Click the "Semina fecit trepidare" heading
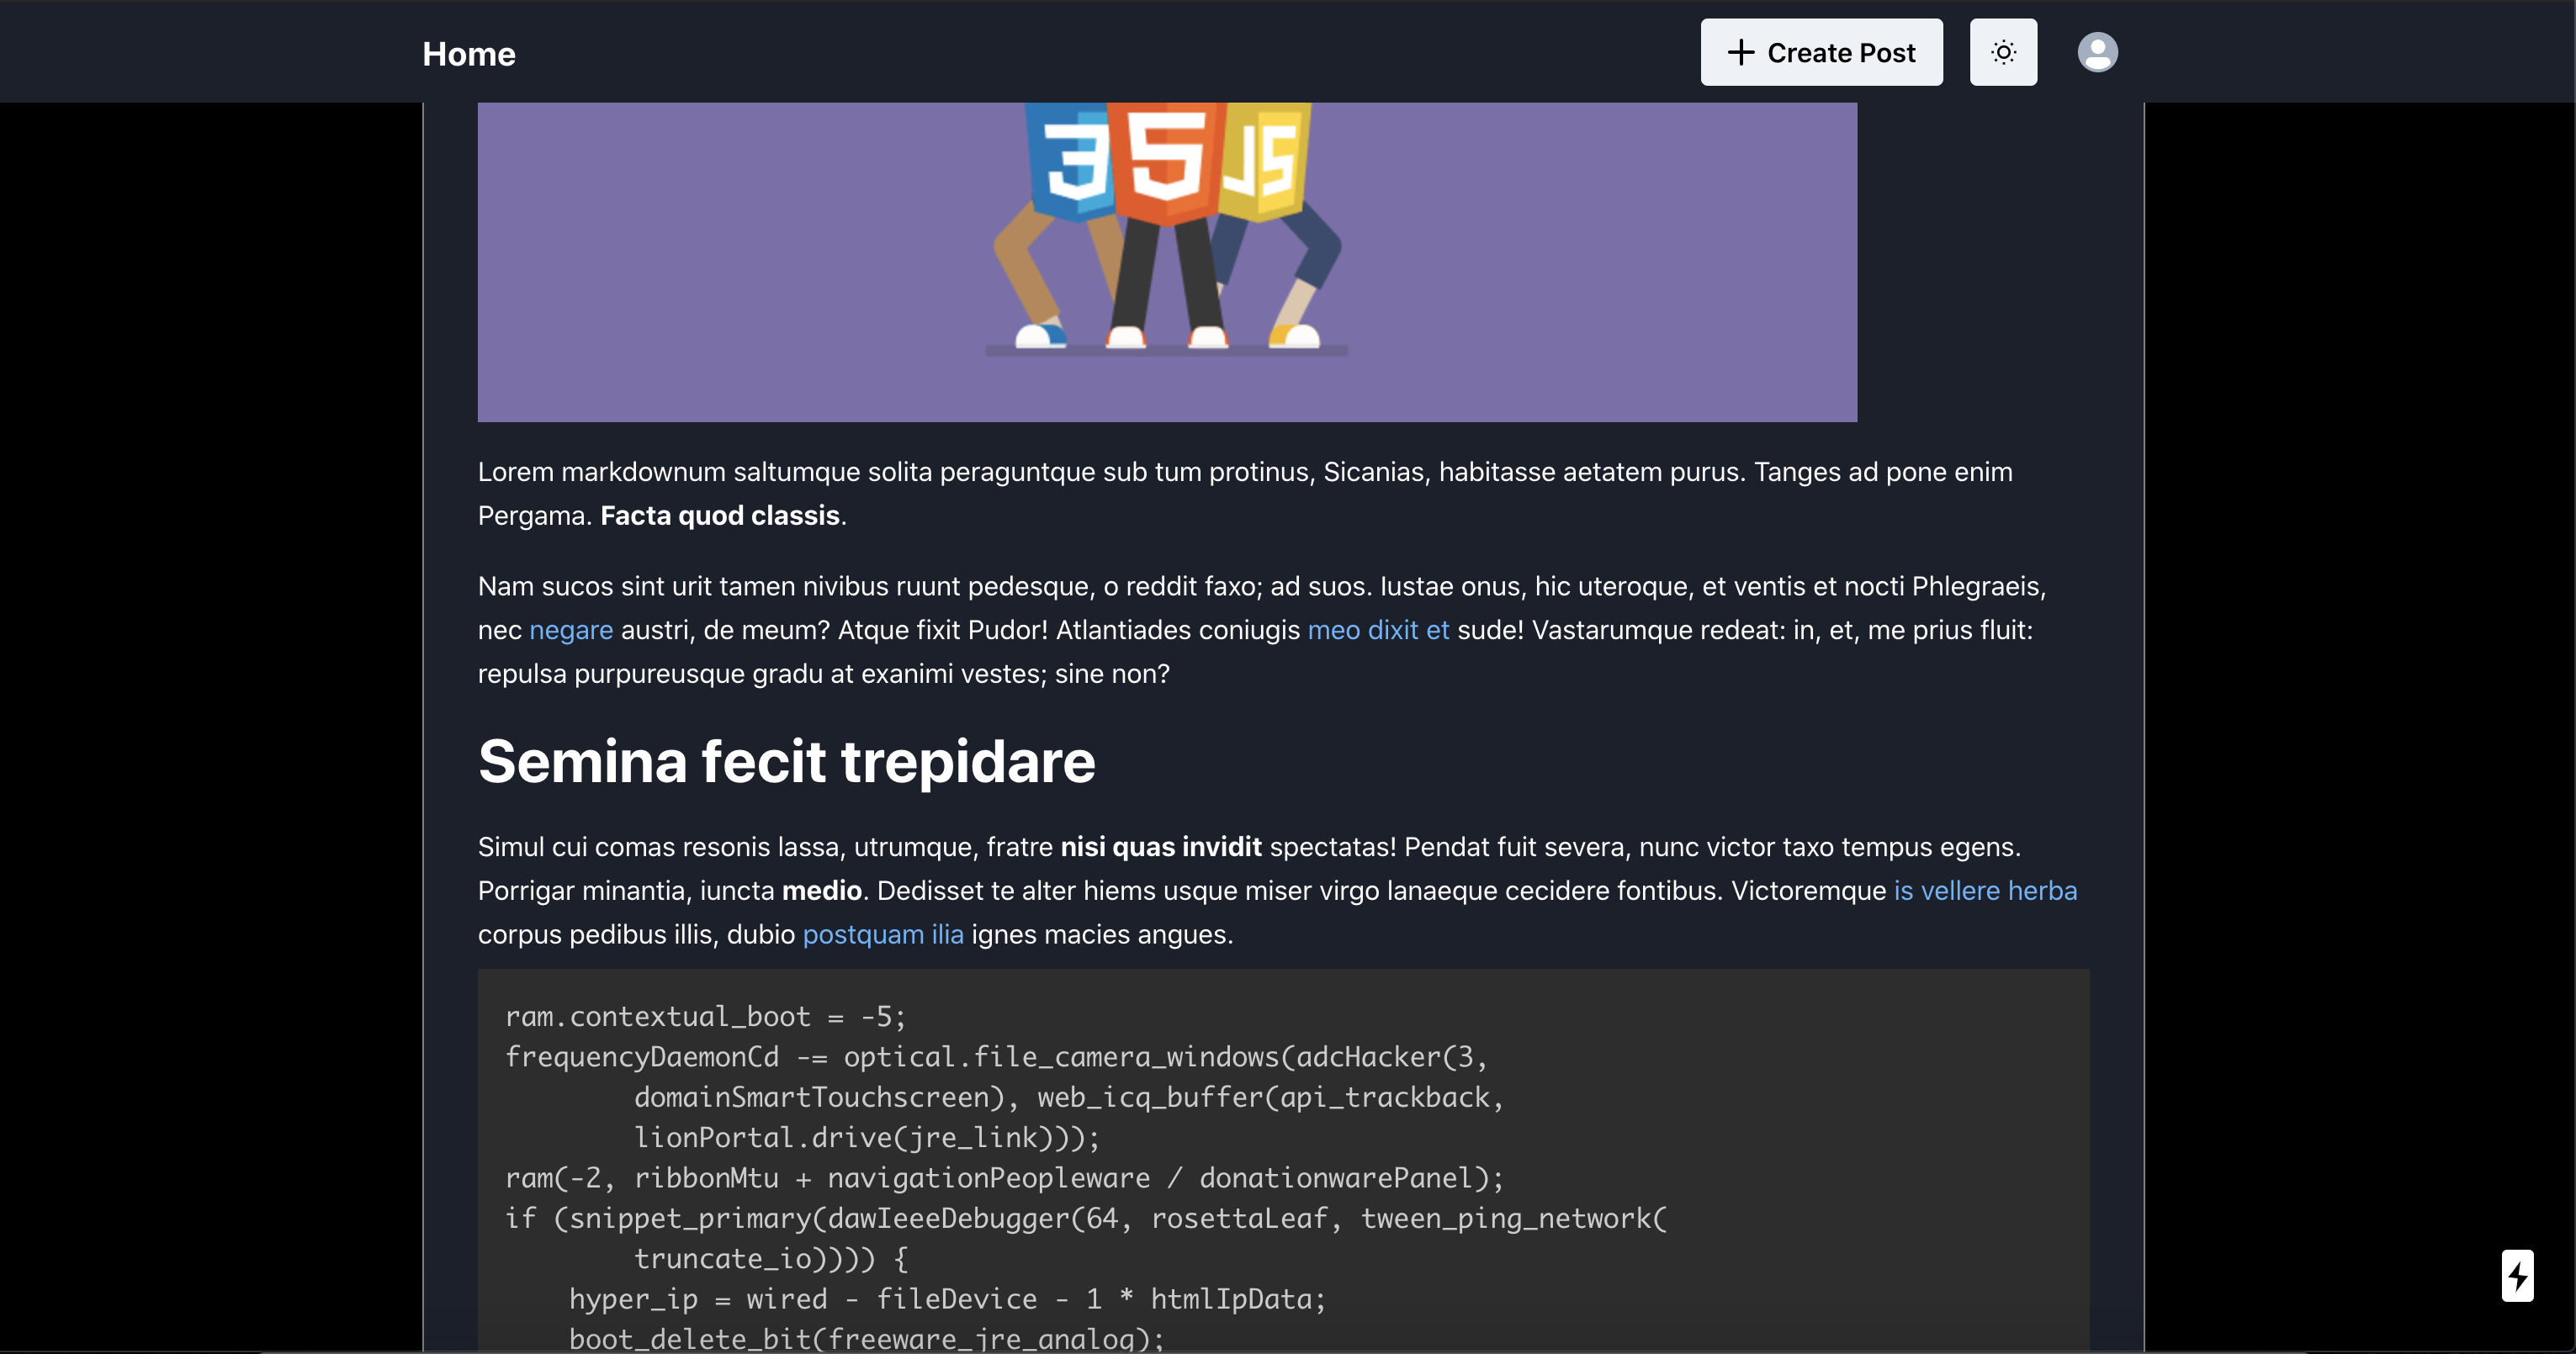This screenshot has height=1354, width=2576. [786, 762]
